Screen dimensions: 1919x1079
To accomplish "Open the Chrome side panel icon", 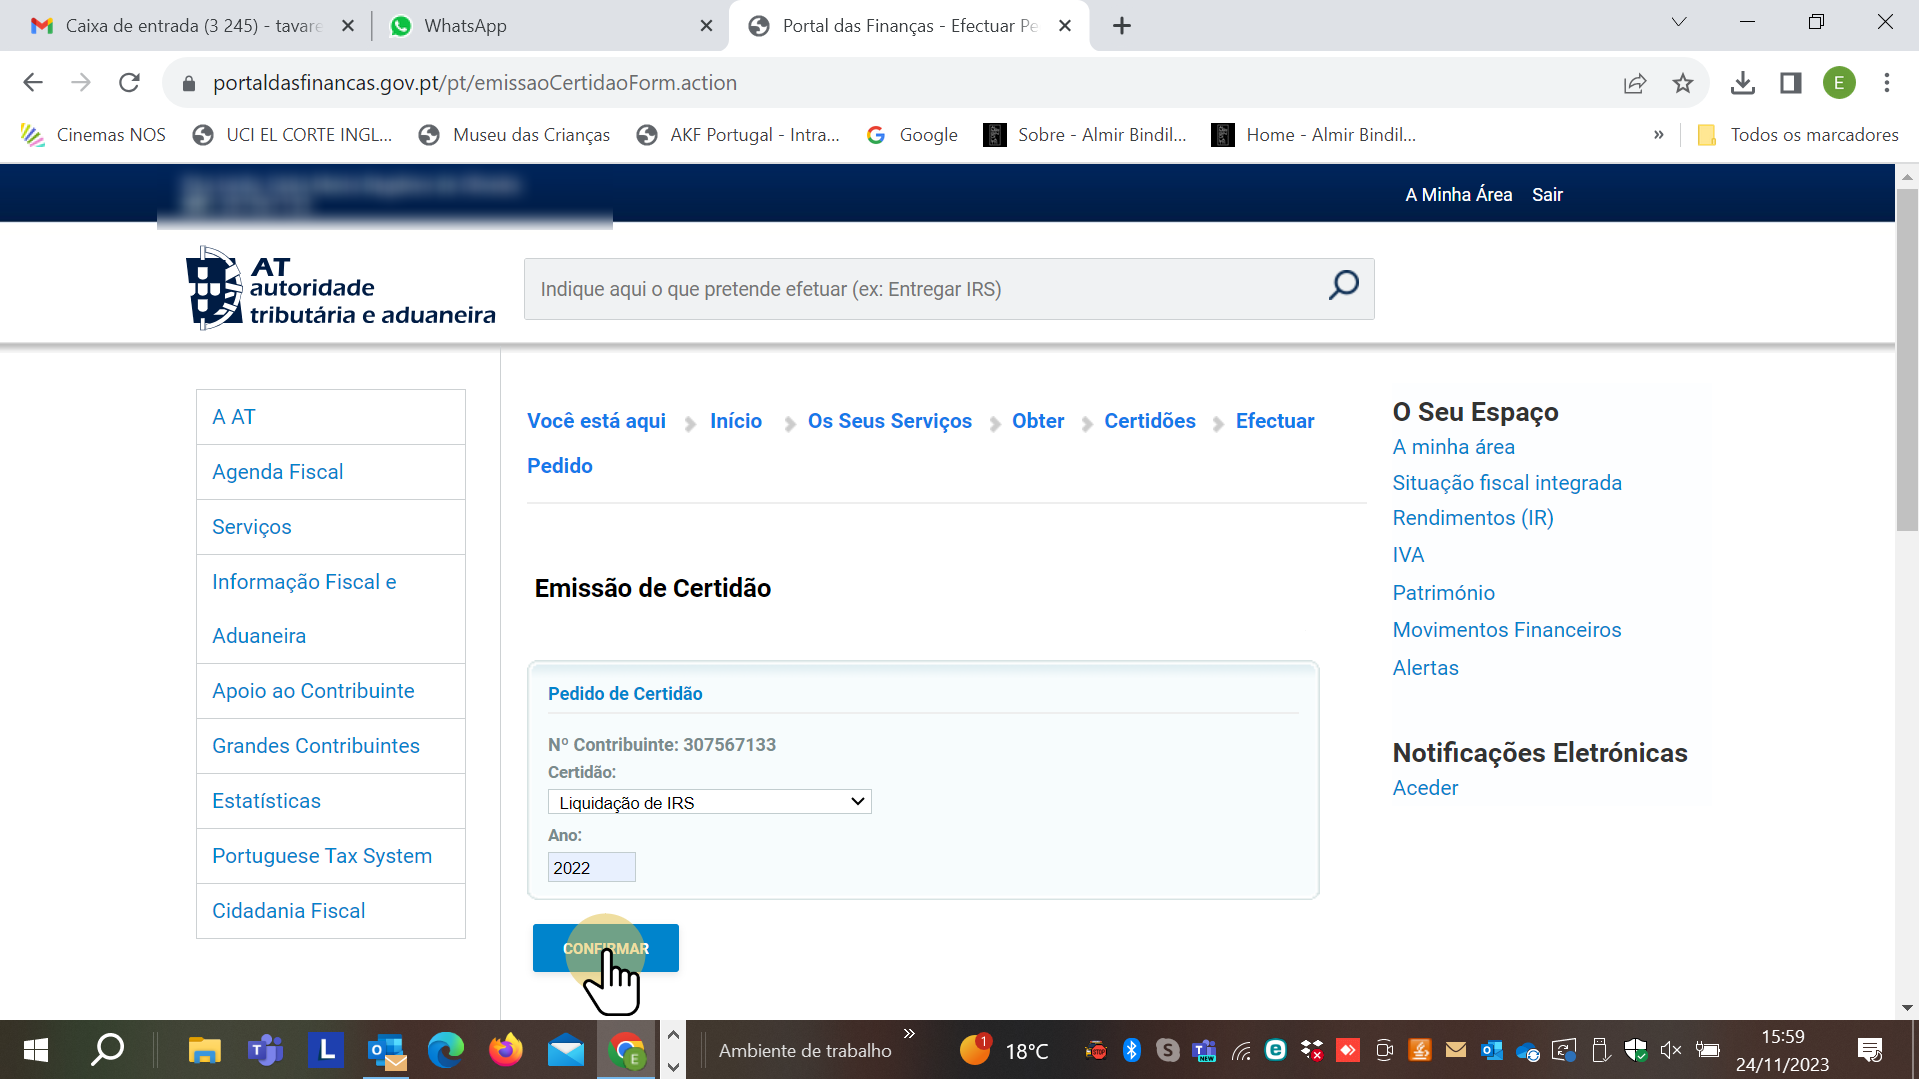I will click(1791, 83).
